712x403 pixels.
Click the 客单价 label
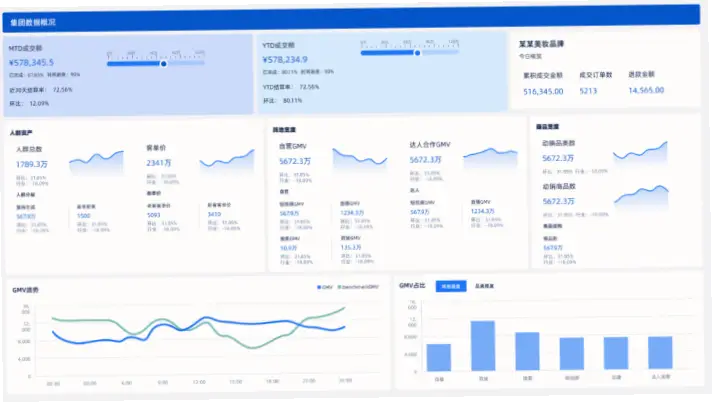[156, 148]
